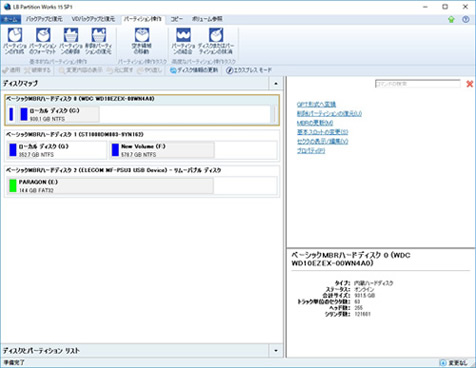476x368 pixels.
Task: Click the 変更なし status bar text
Action: point(458,363)
